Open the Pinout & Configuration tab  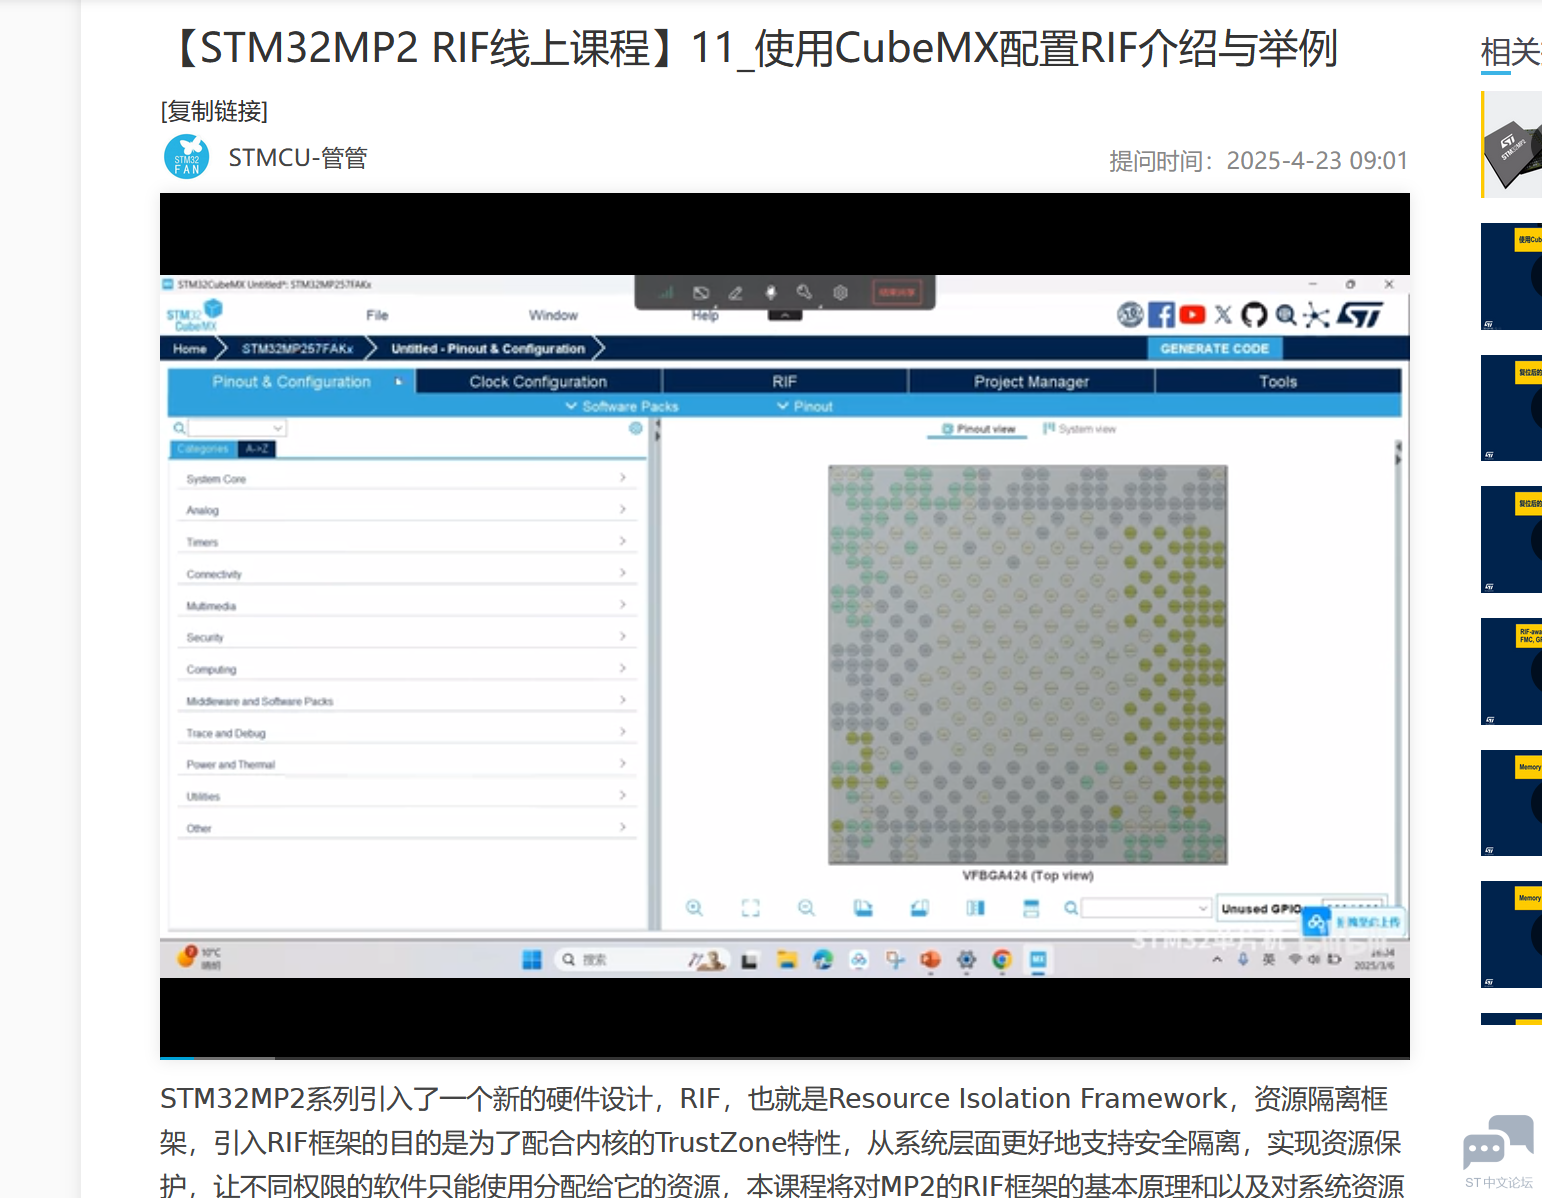click(291, 381)
